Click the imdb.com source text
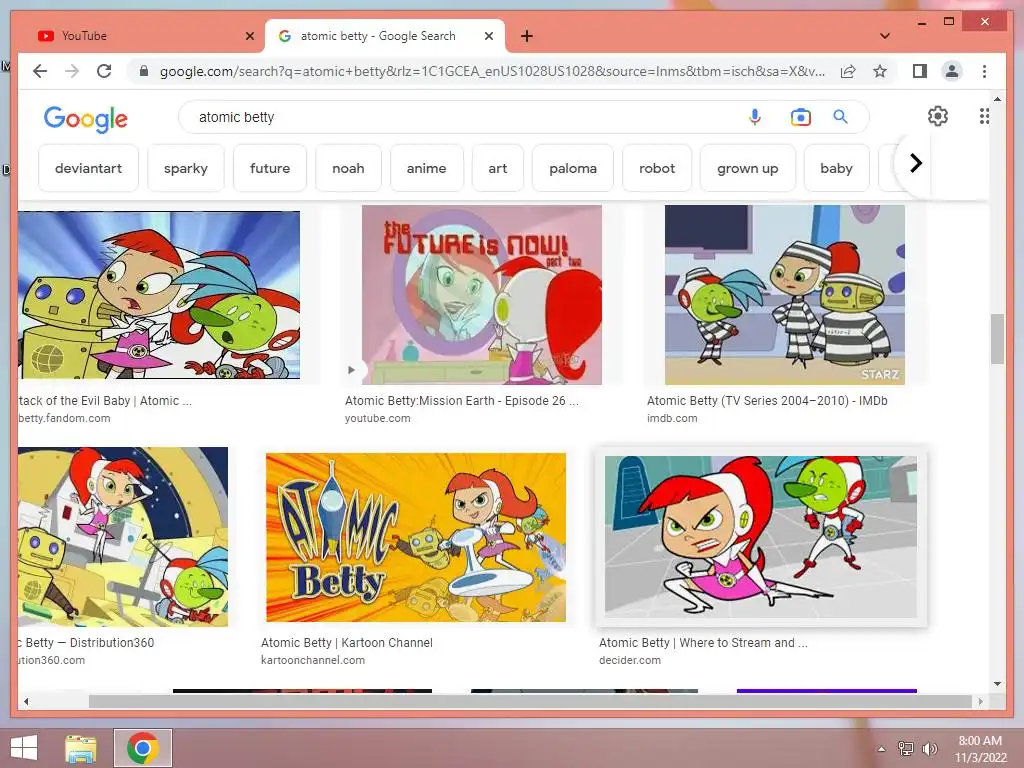The height and width of the screenshot is (768, 1024). 672,419
